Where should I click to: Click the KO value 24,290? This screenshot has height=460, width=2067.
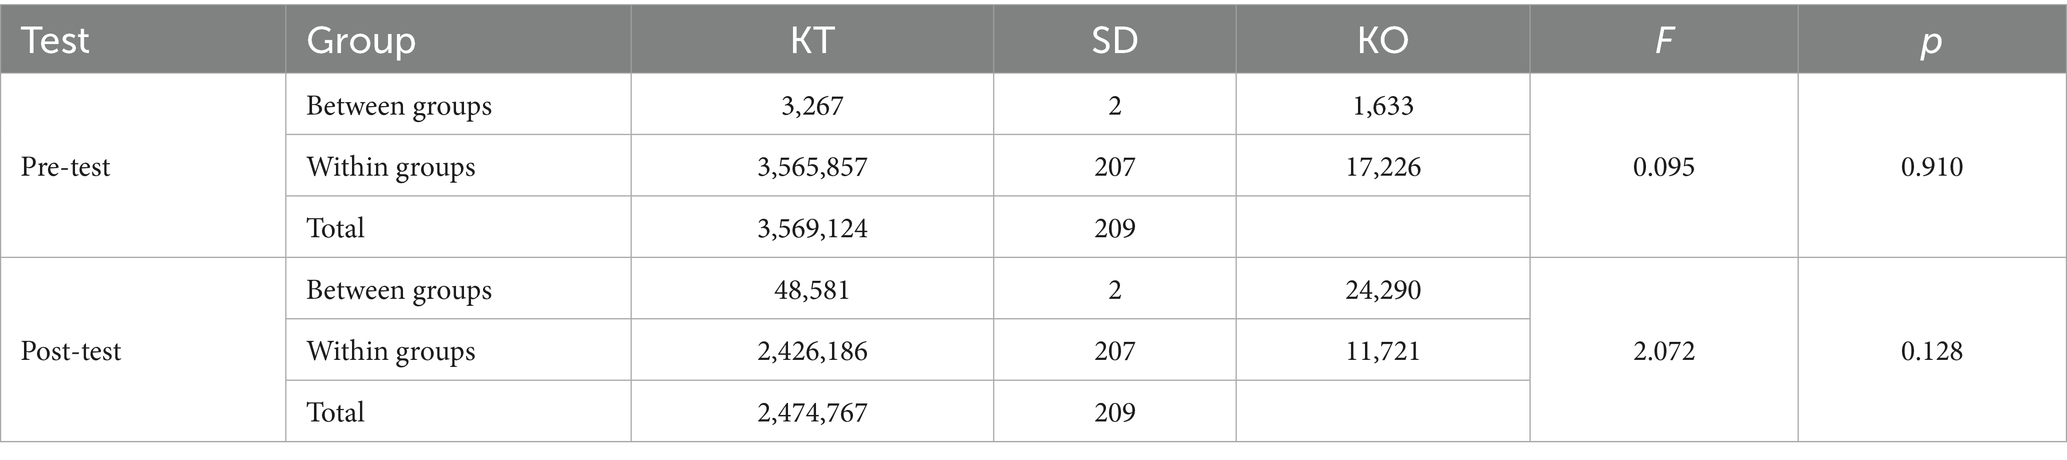[x=1383, y=290]
